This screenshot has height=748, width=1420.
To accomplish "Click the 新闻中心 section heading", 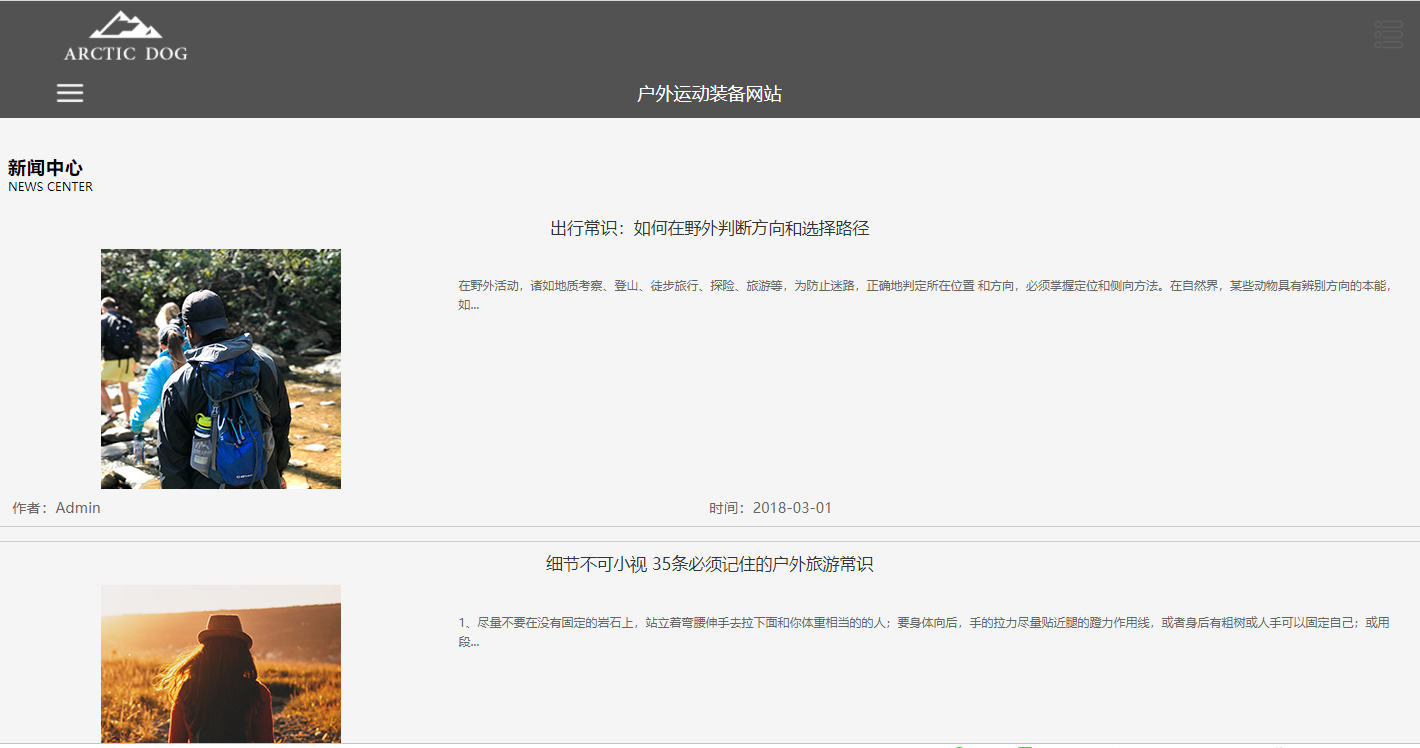I will 45,168.
